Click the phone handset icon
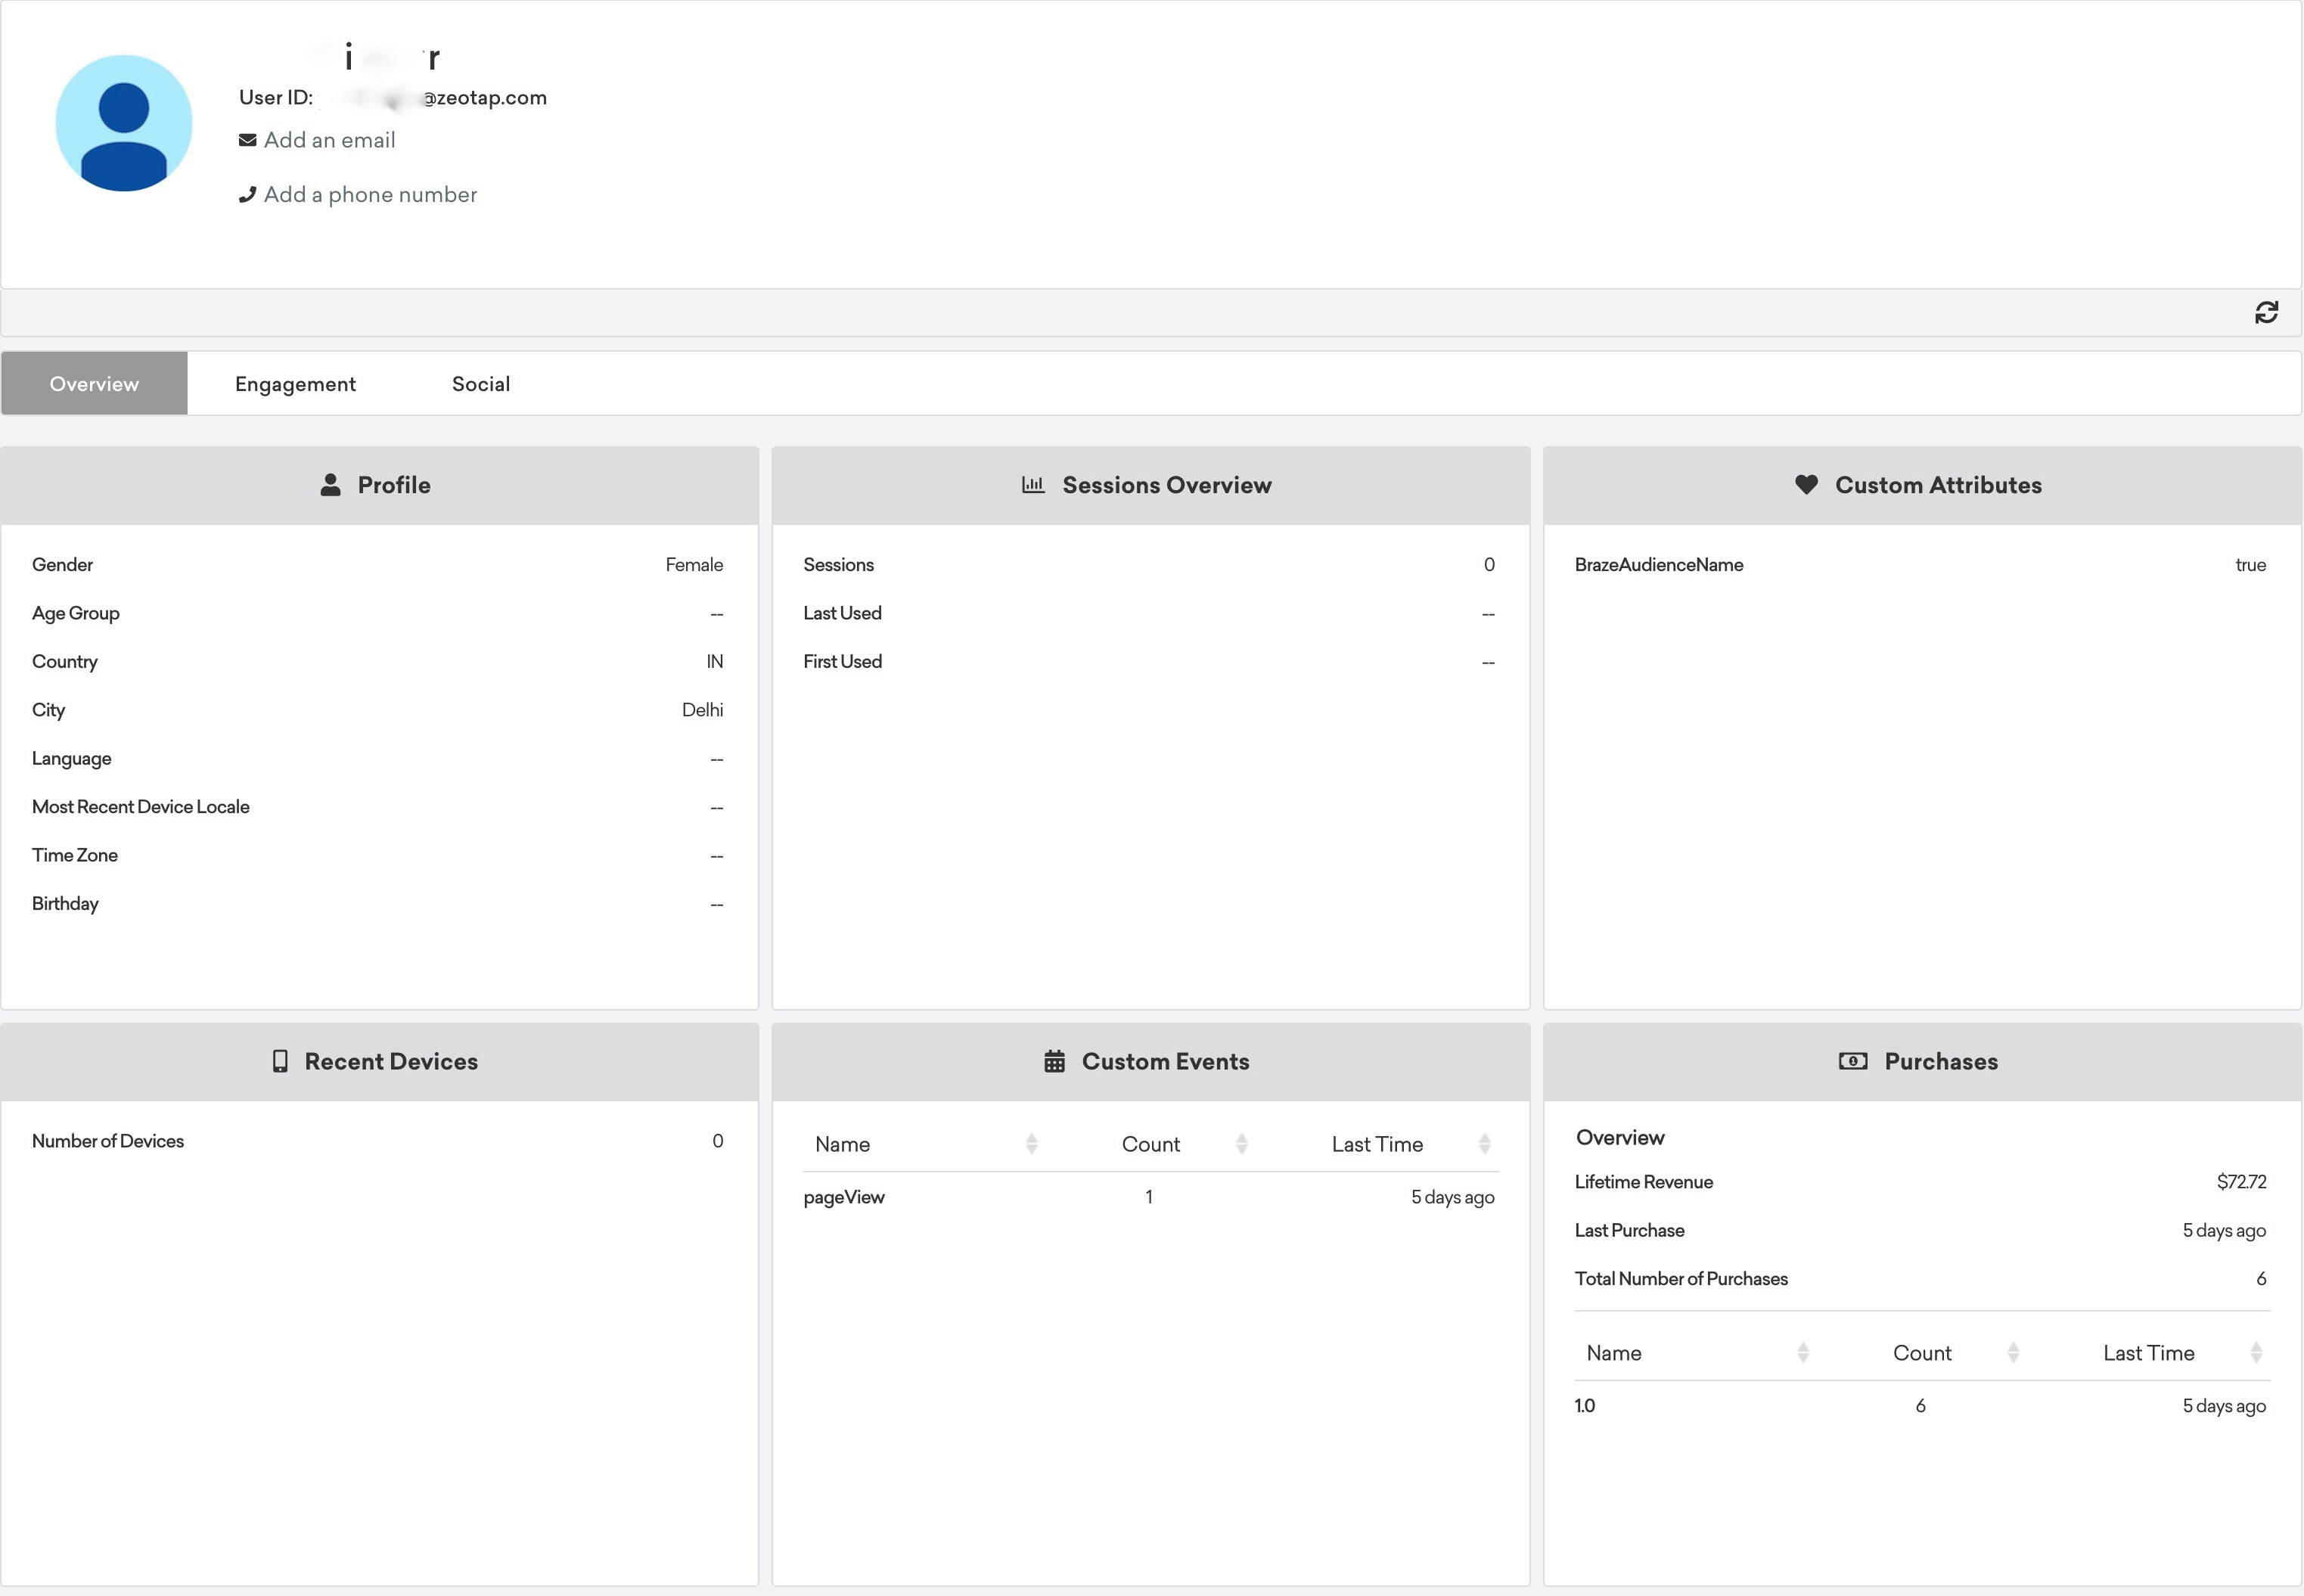Screen dimensions: 2304x1596 point(247,195)
